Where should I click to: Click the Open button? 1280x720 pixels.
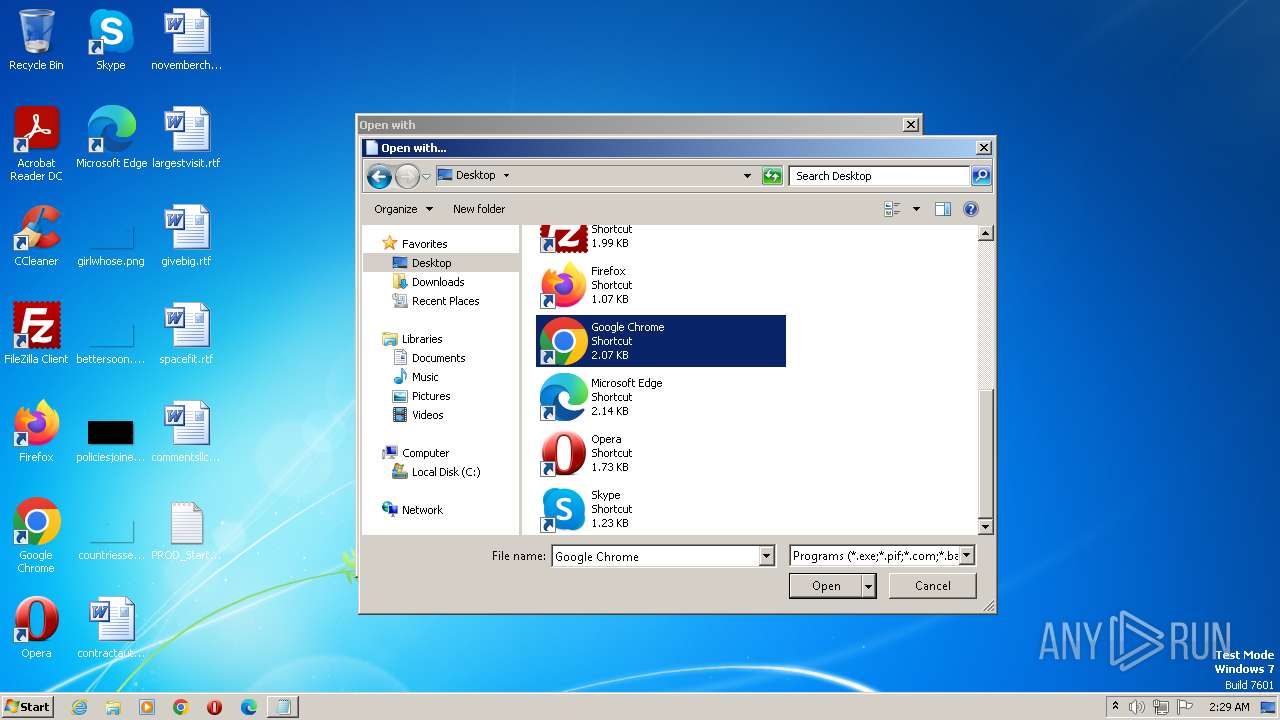coord(825,586)
